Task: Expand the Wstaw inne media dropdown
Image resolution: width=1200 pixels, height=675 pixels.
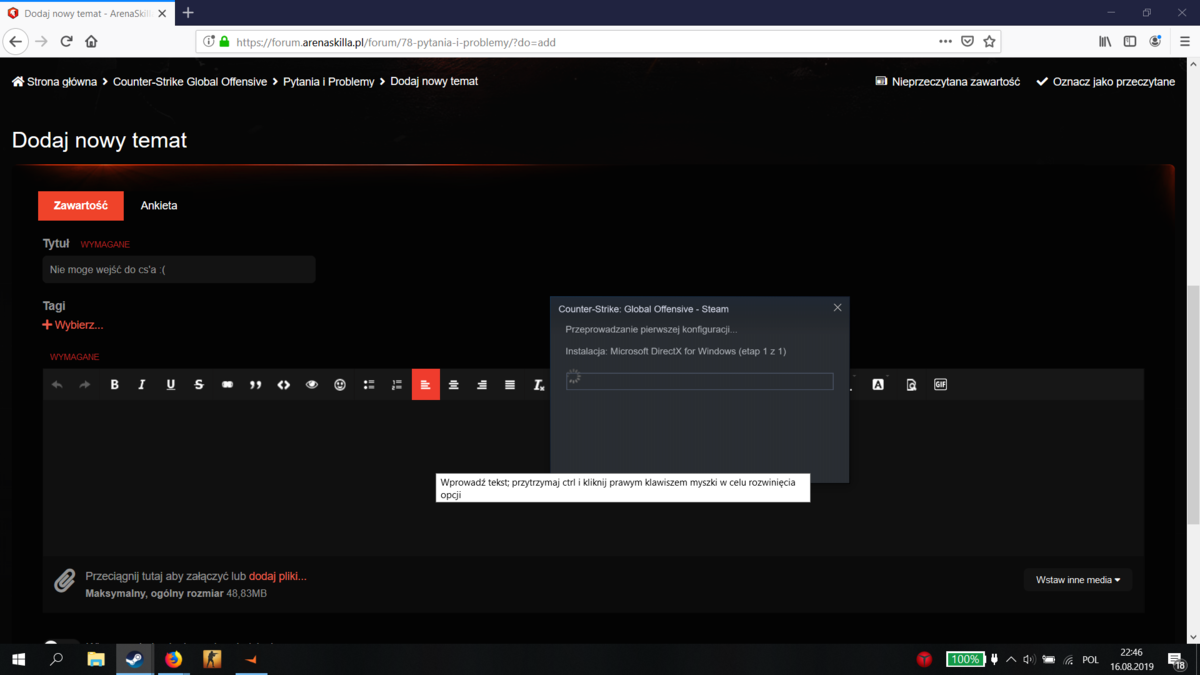Action: click(1078, 580)
